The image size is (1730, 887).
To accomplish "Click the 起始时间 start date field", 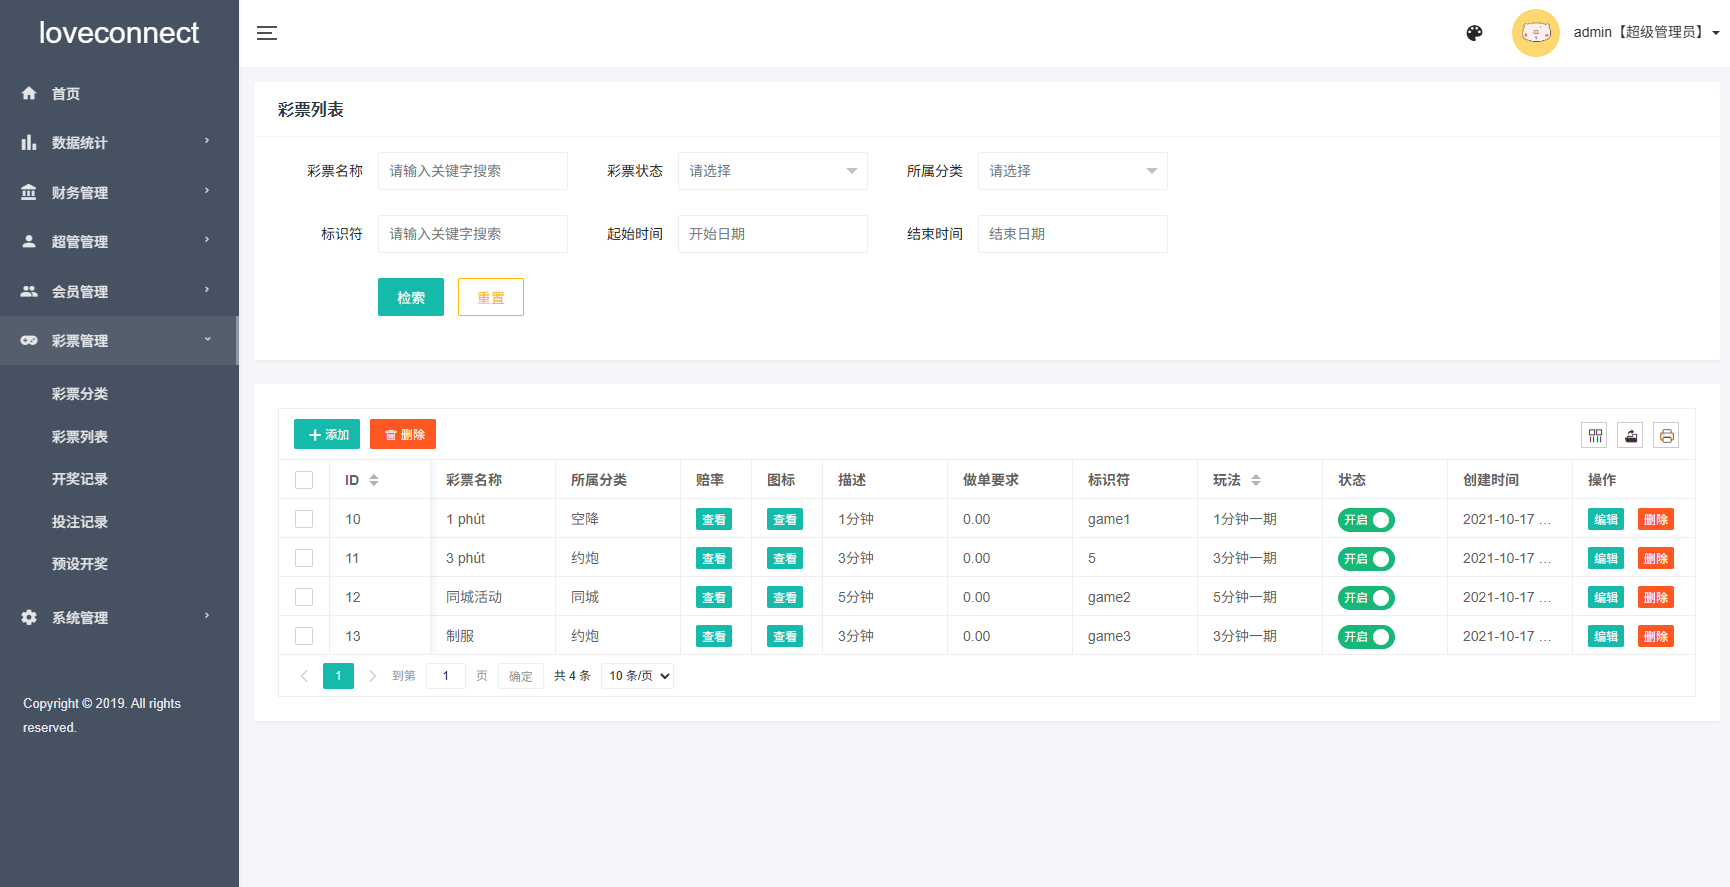I will (772, 234).
